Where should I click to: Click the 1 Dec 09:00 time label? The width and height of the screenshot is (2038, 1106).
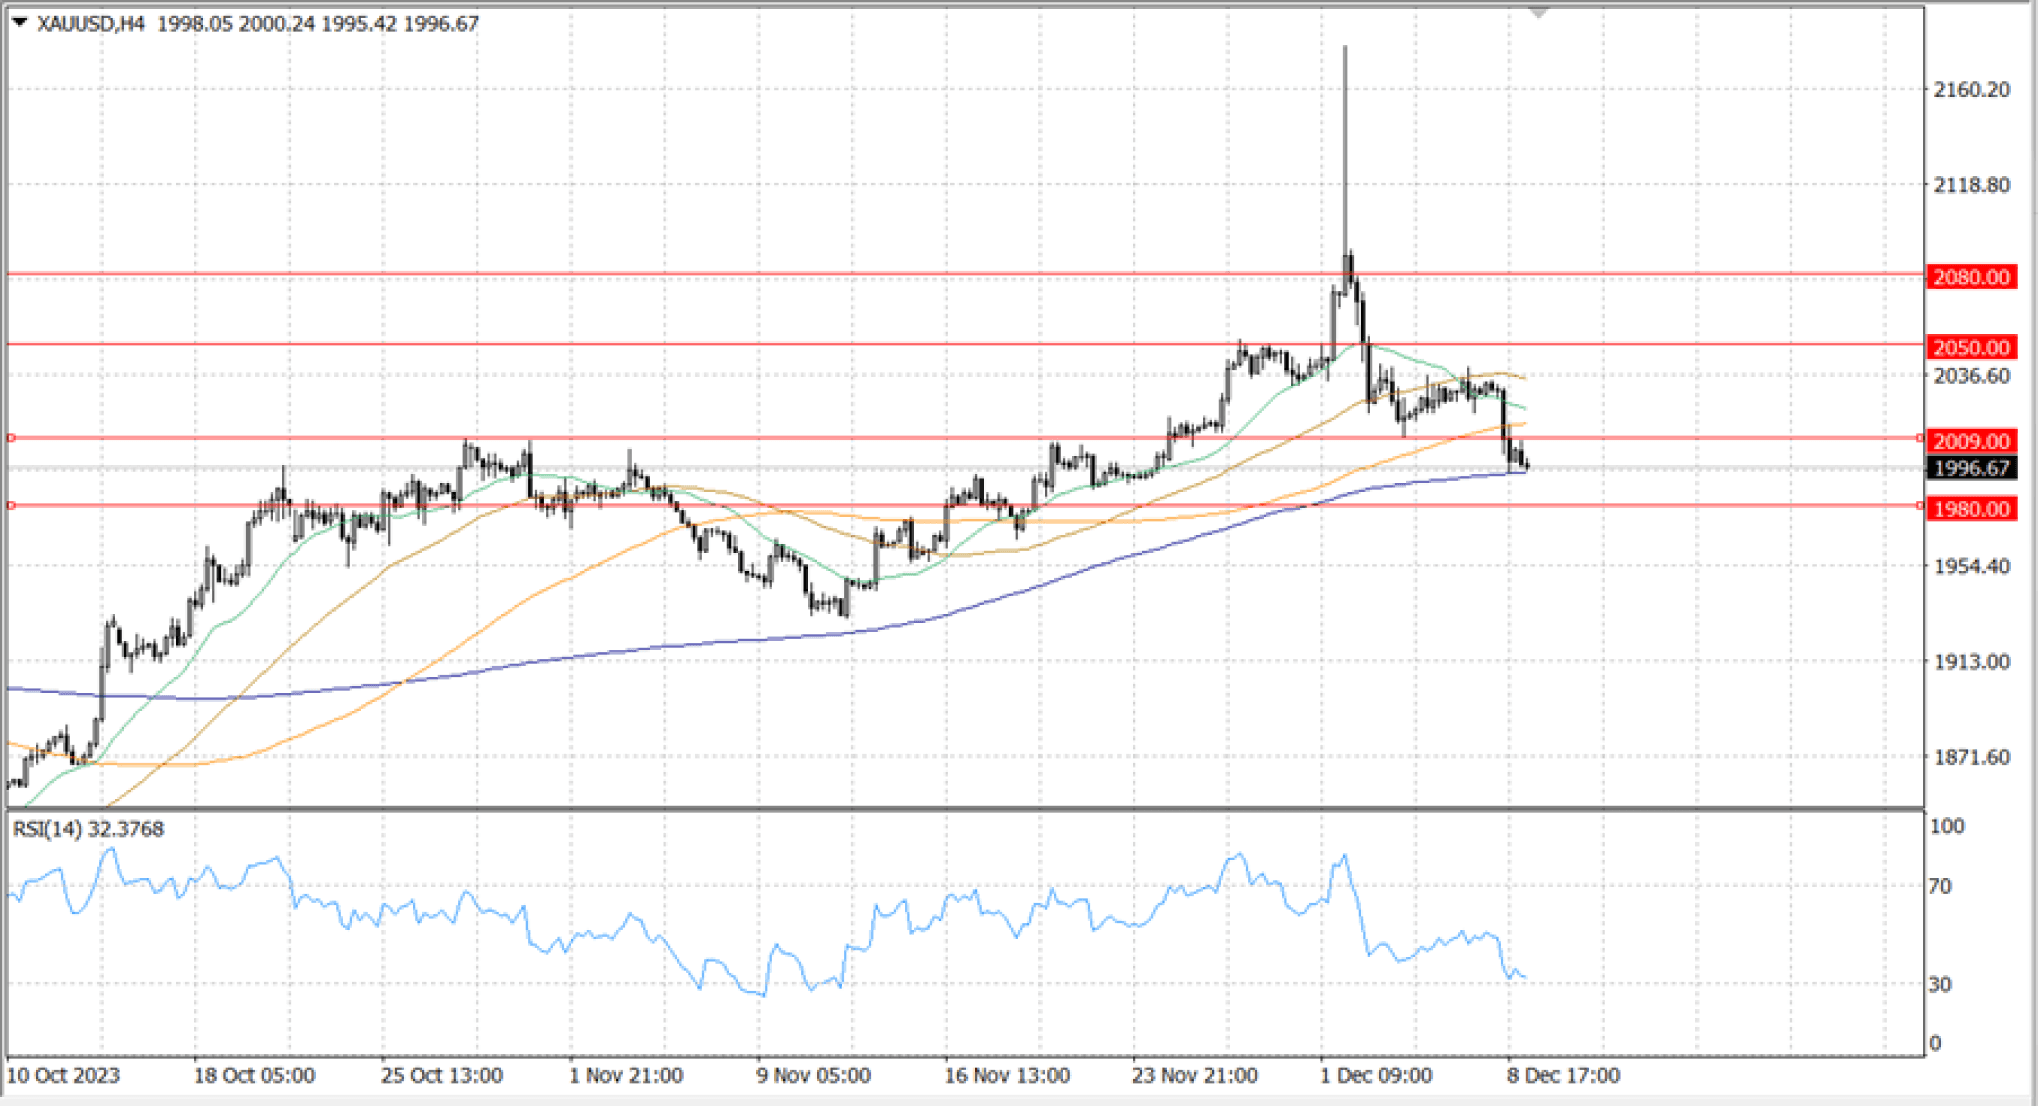pyautogui.click(x=1376, y=1076)
